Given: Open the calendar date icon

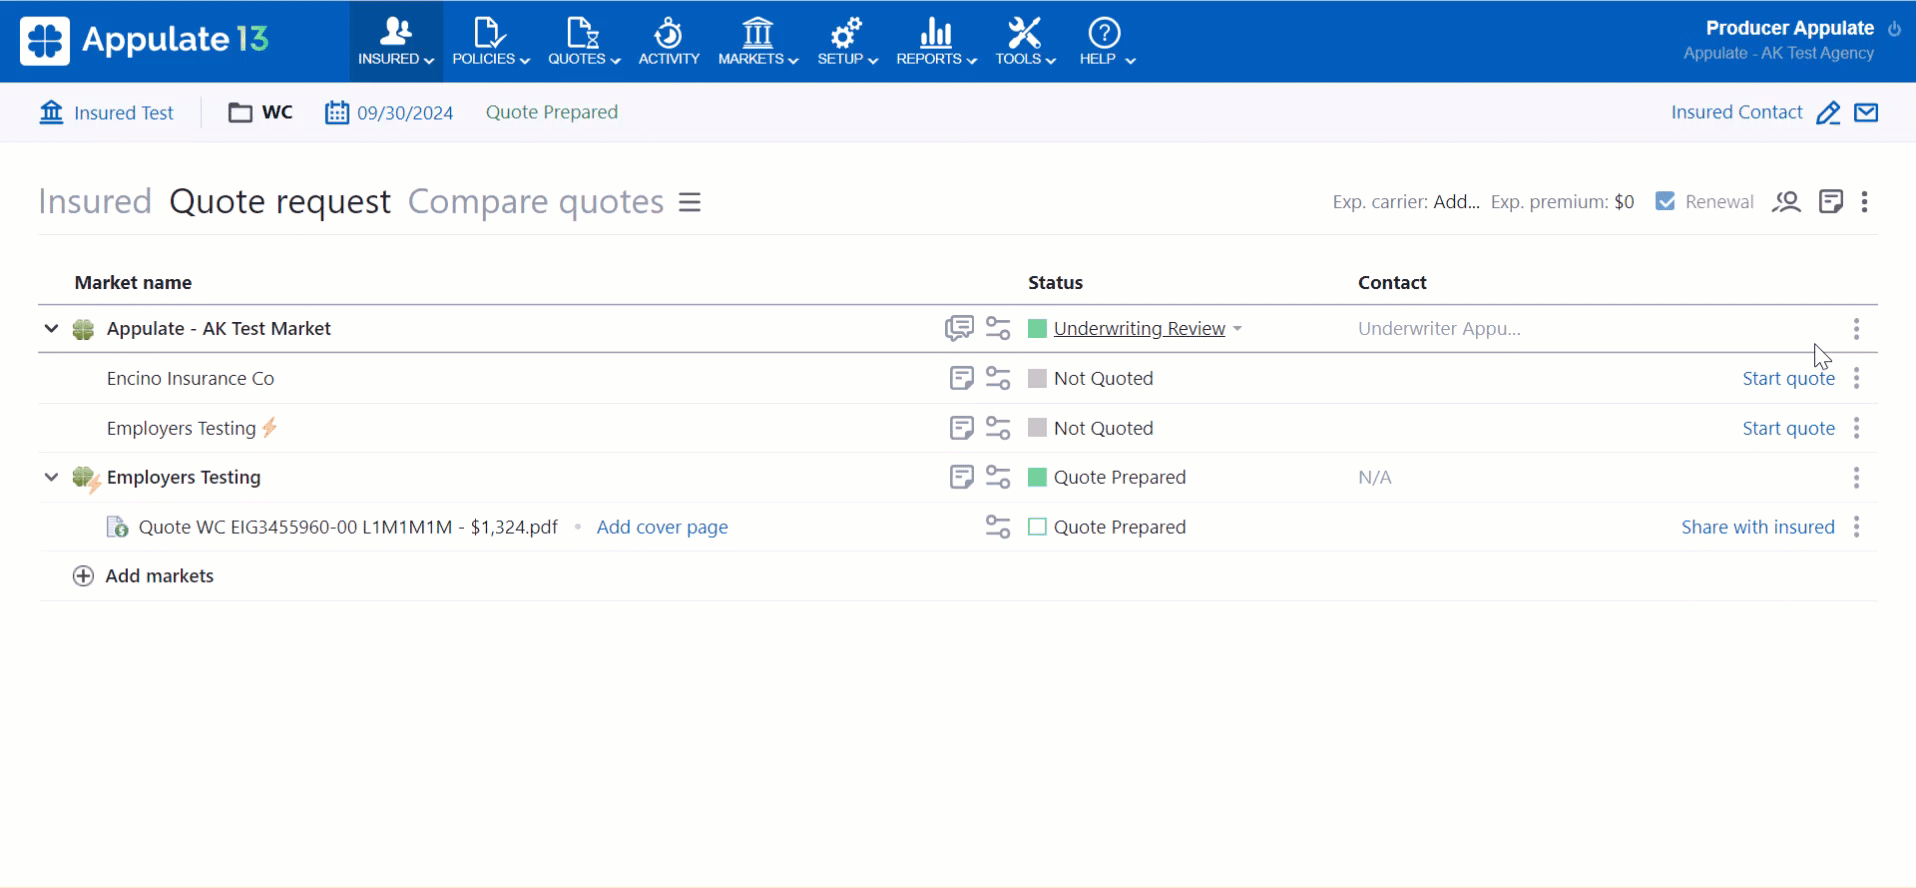Looking at the screenshot, I should point(337,112).
